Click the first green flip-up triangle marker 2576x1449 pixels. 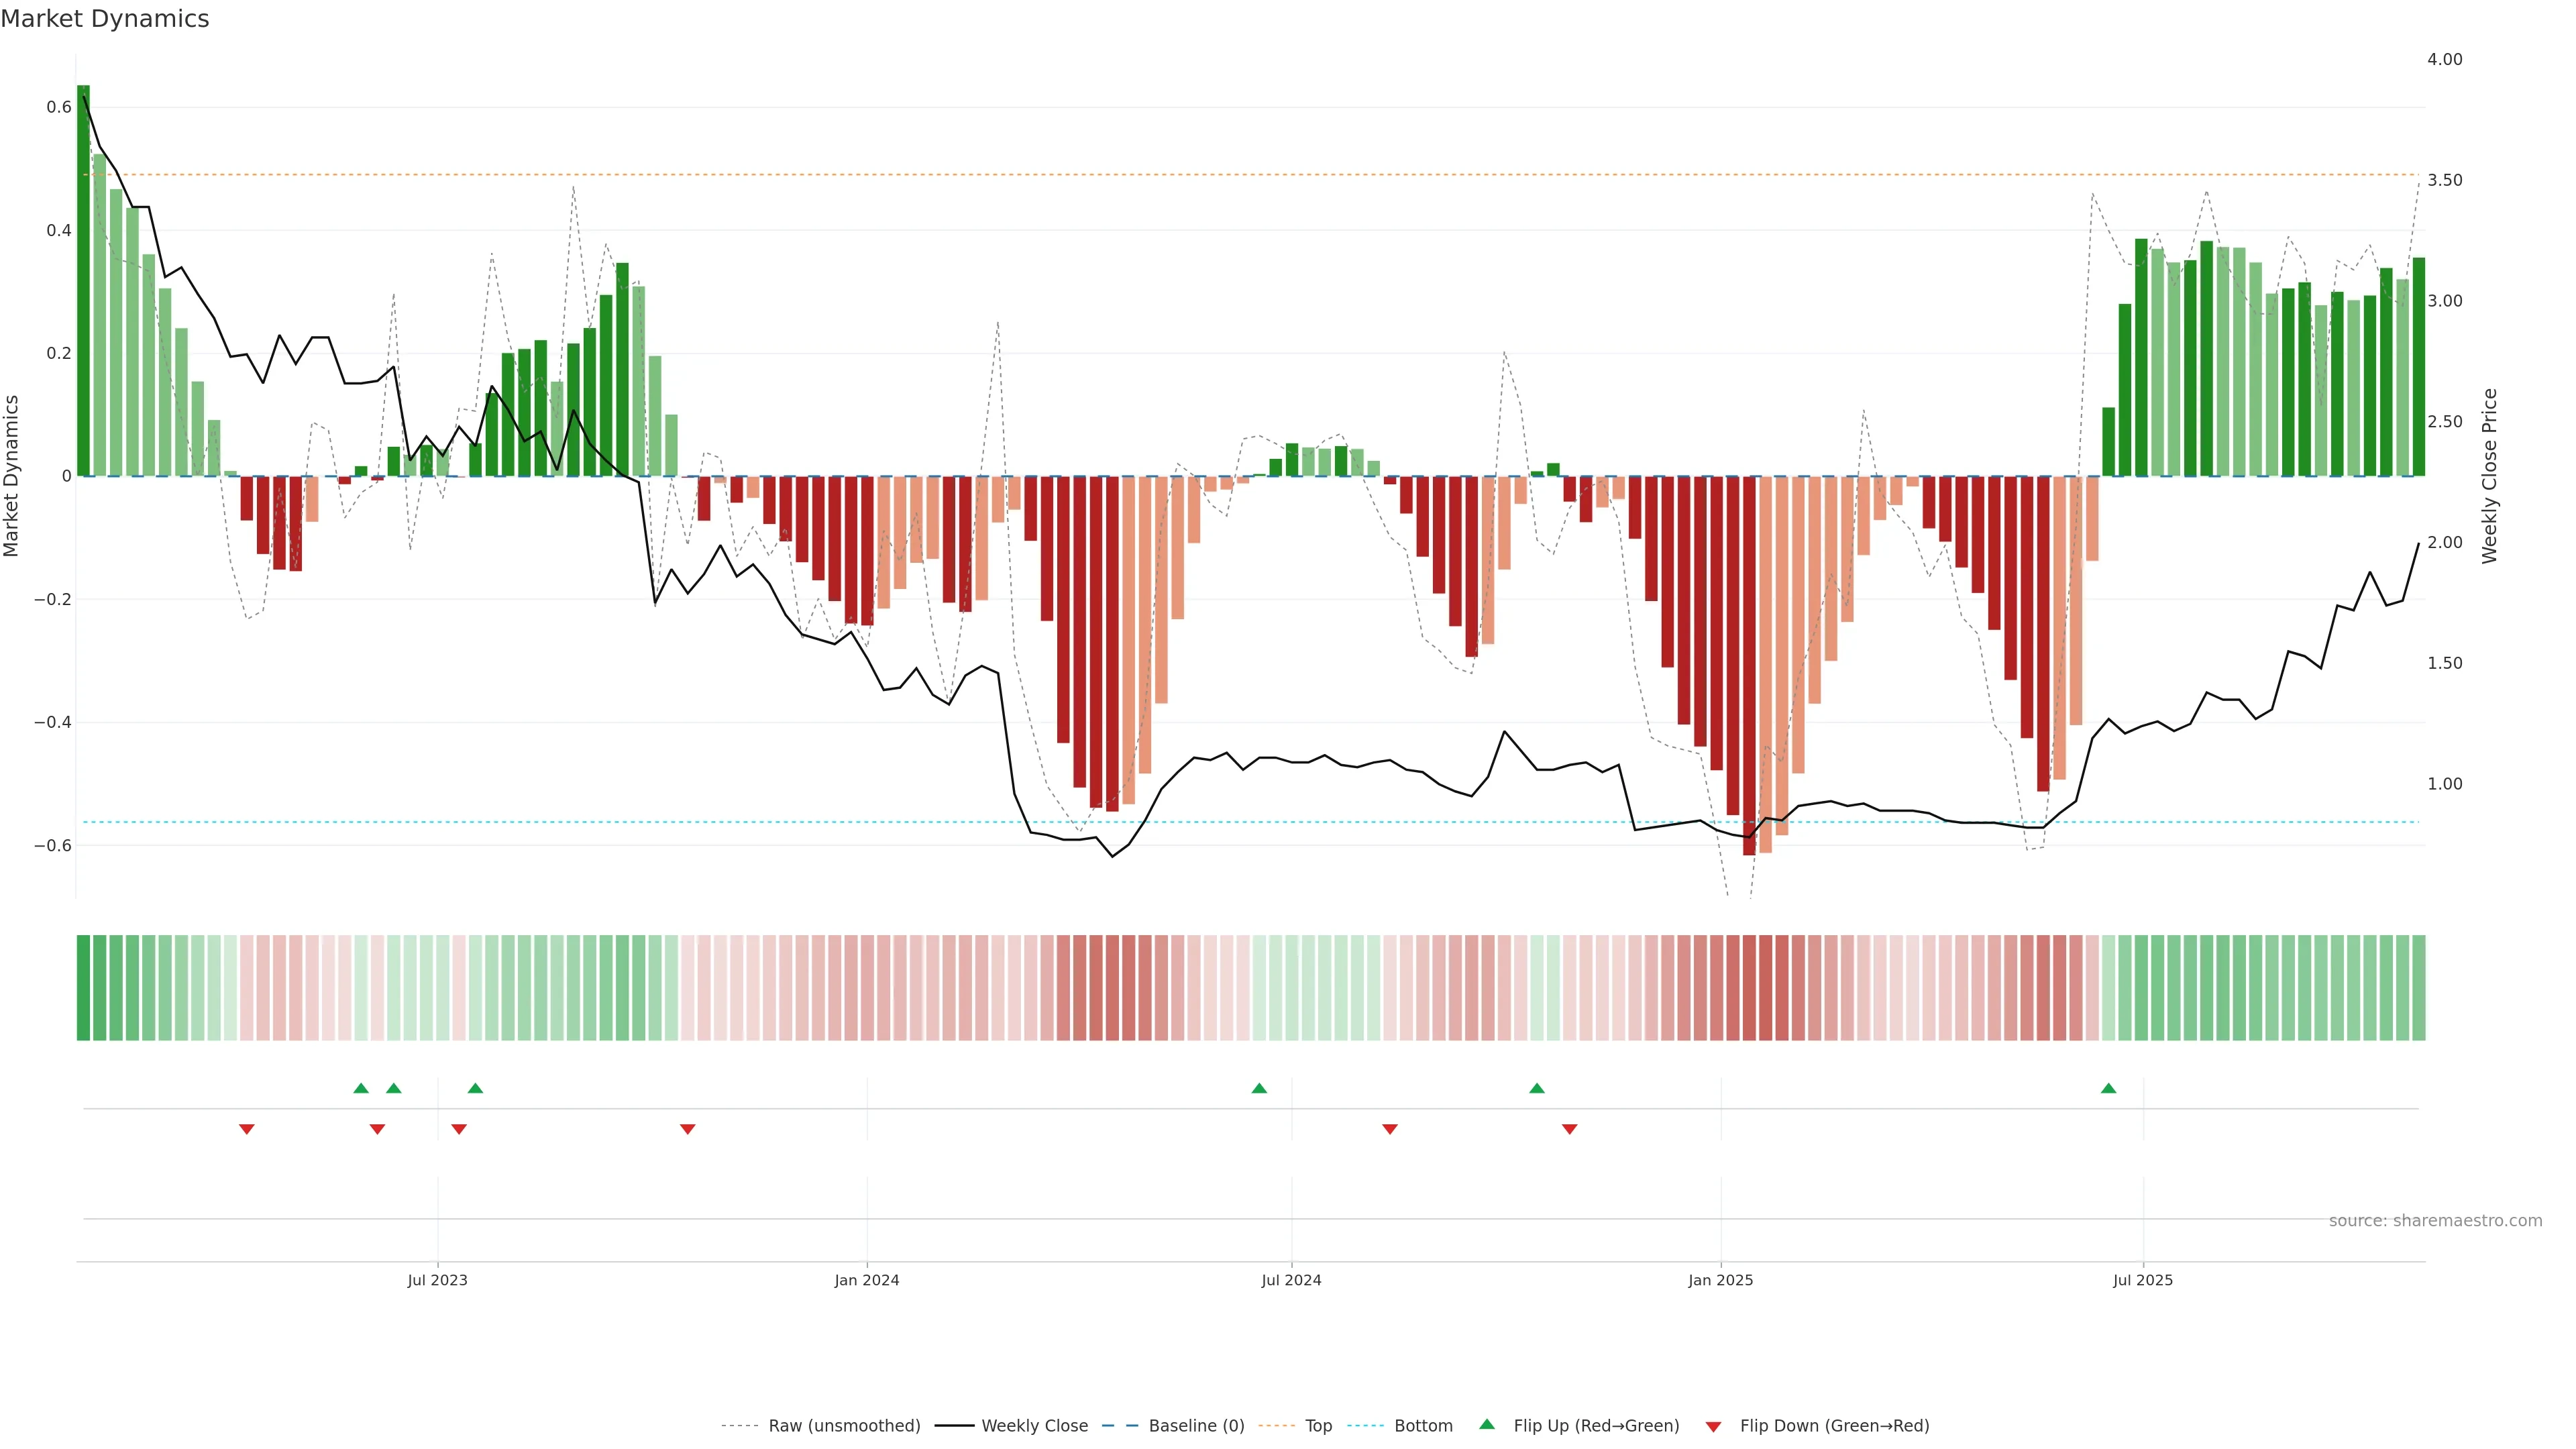tap(361, 1088)
